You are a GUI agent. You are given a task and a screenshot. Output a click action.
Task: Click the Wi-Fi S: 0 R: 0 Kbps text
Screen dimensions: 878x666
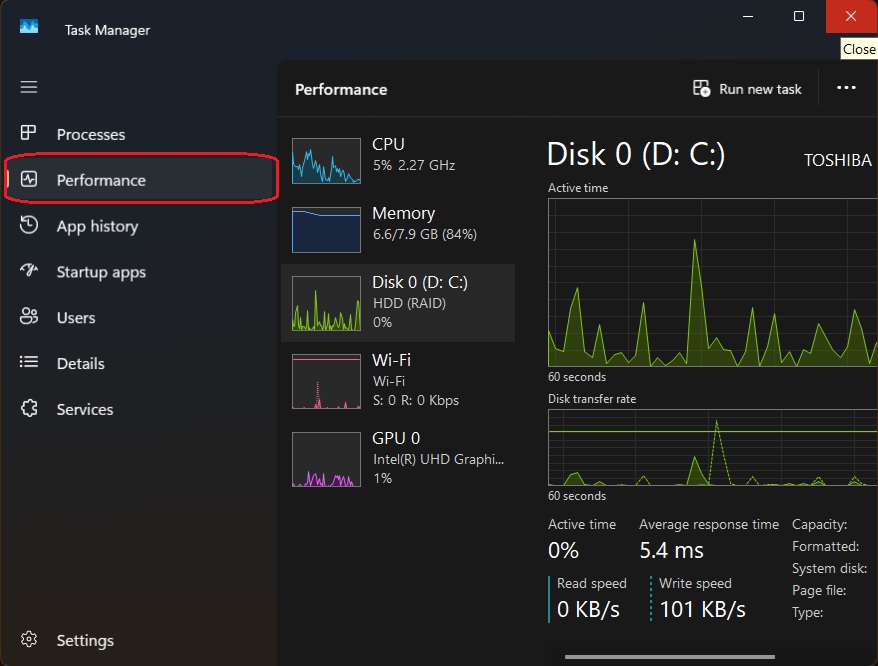415,400
